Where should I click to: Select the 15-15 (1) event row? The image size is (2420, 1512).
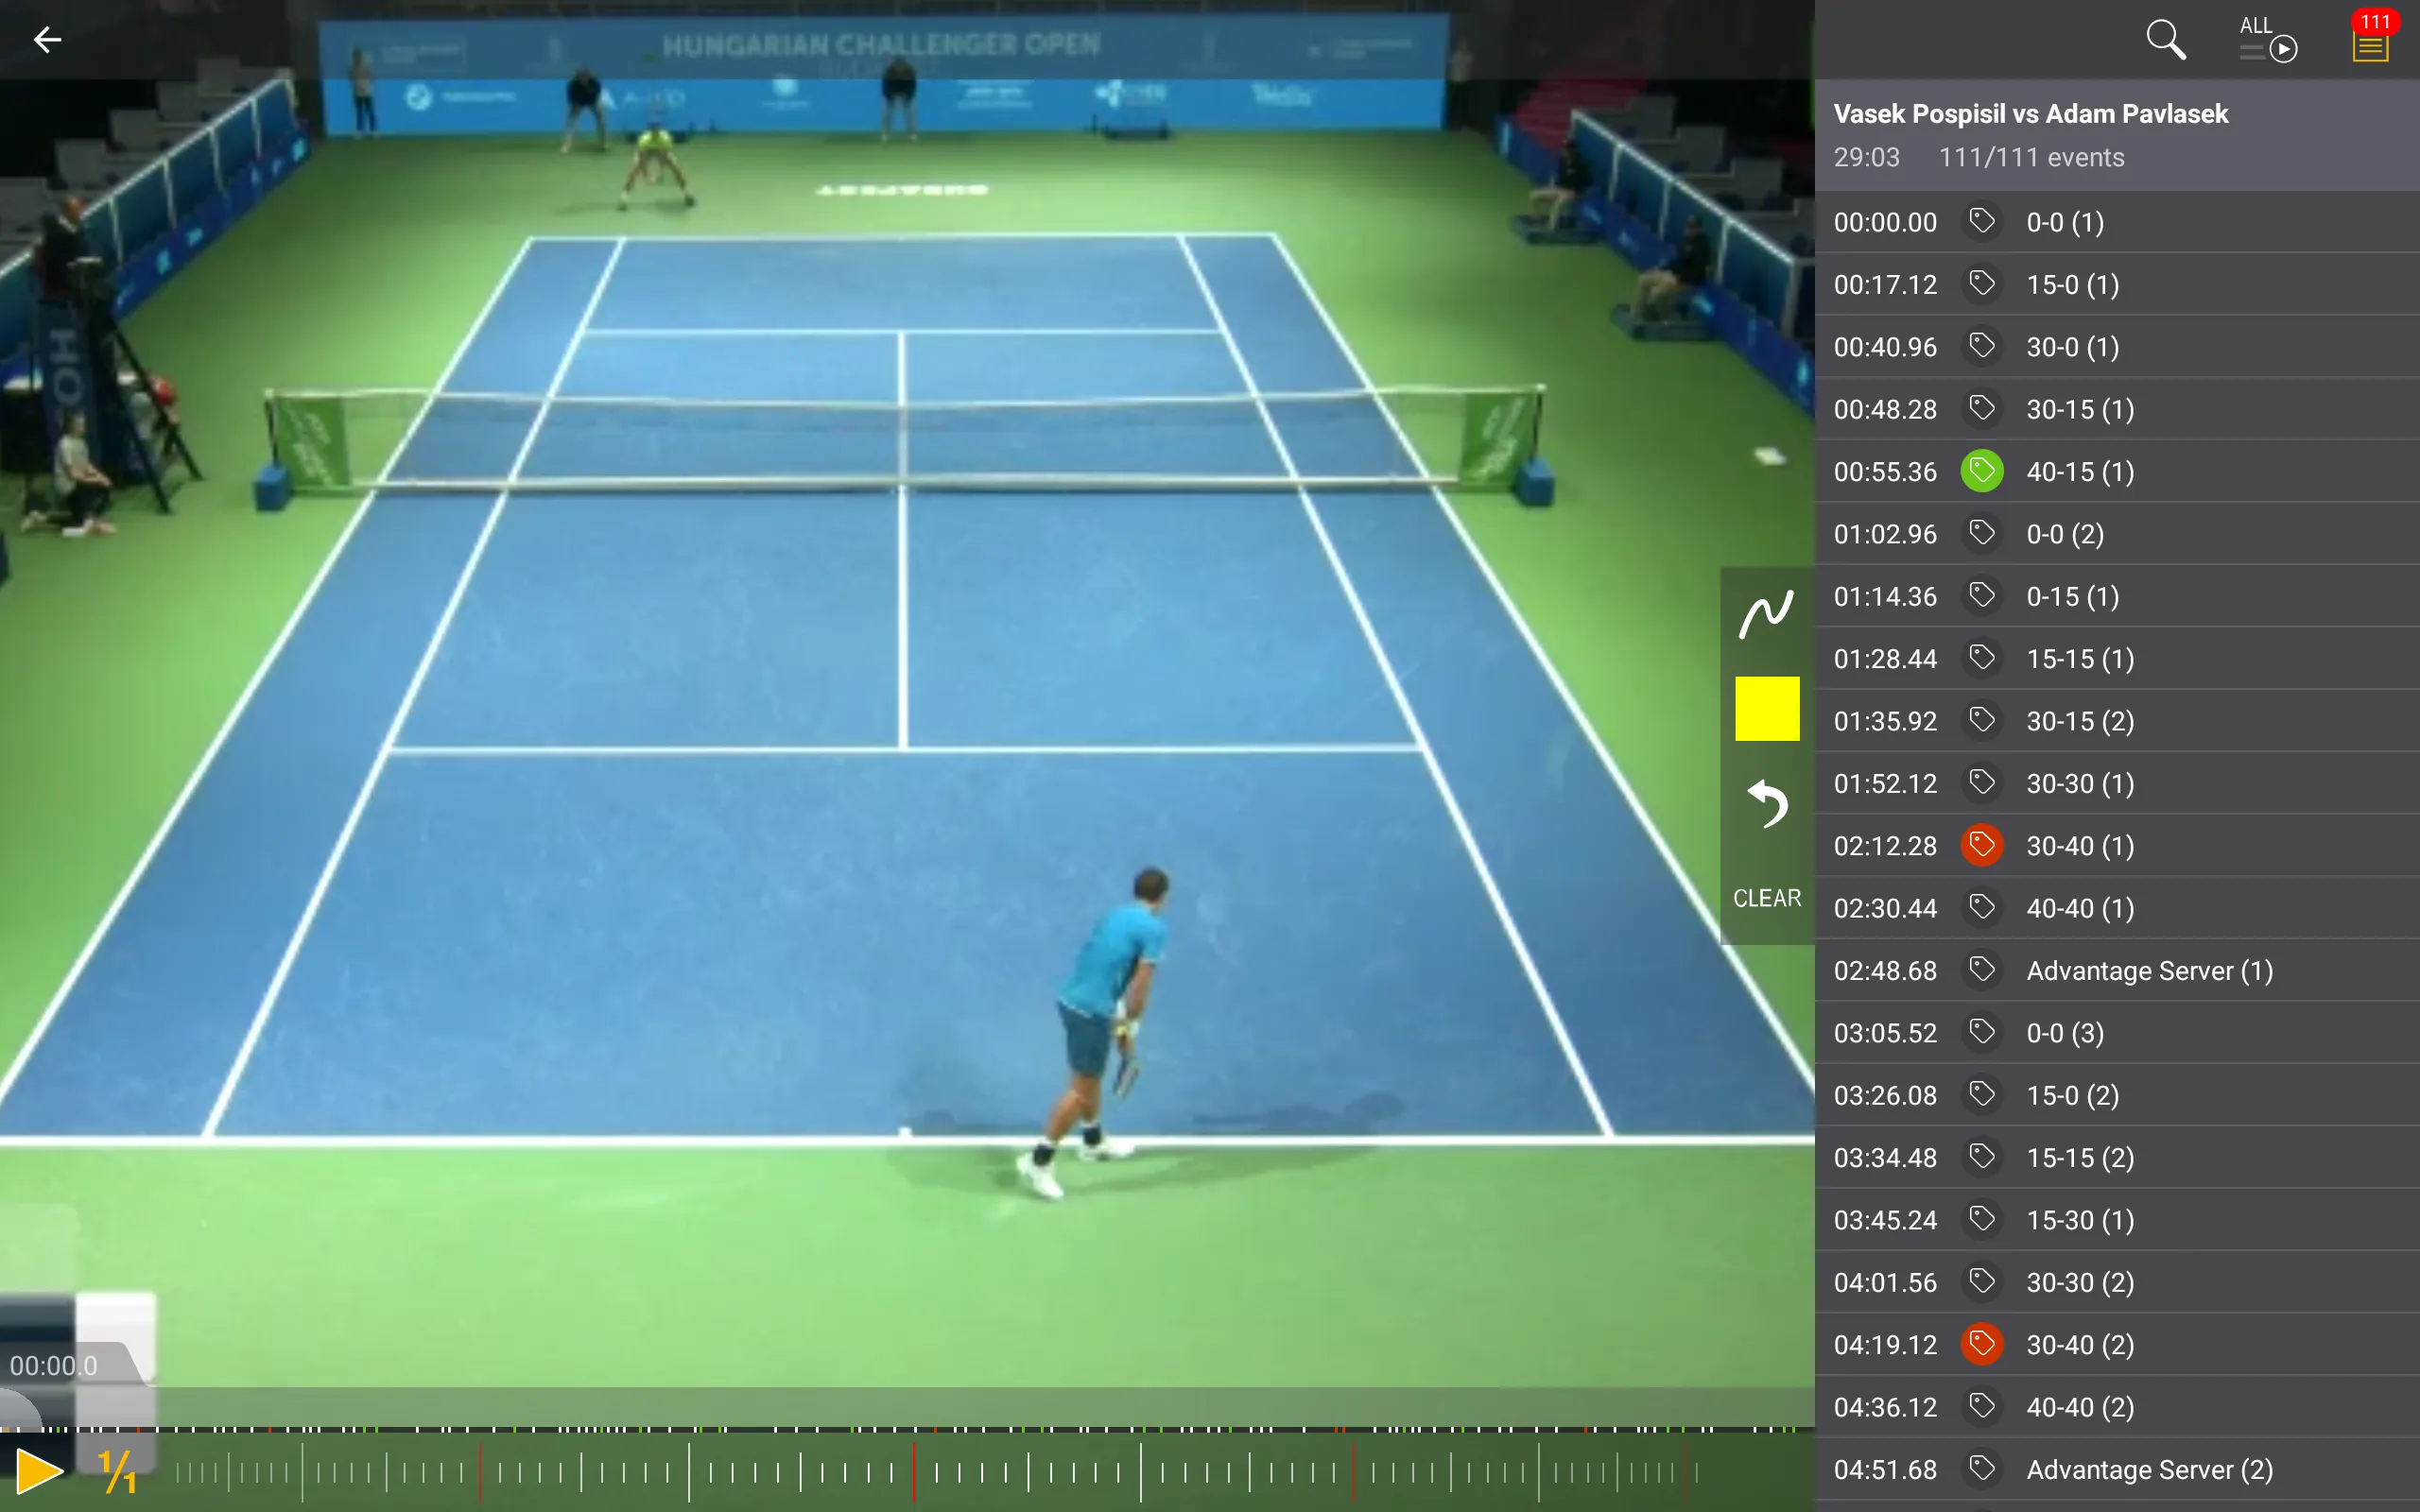(2117, 658)
